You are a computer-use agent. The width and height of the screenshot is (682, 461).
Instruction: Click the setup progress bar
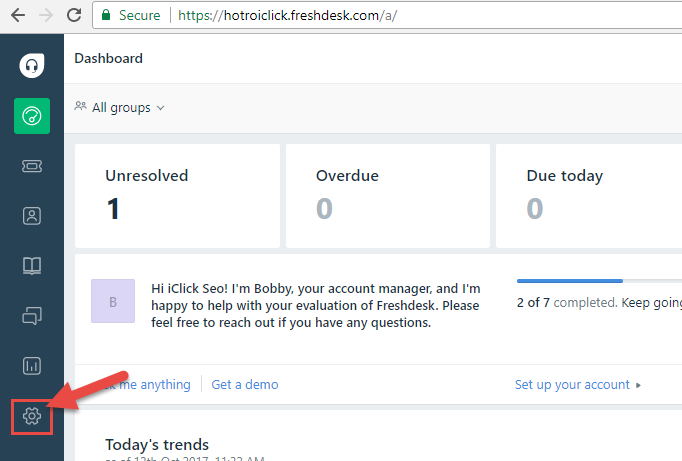[x=599, y=281]
